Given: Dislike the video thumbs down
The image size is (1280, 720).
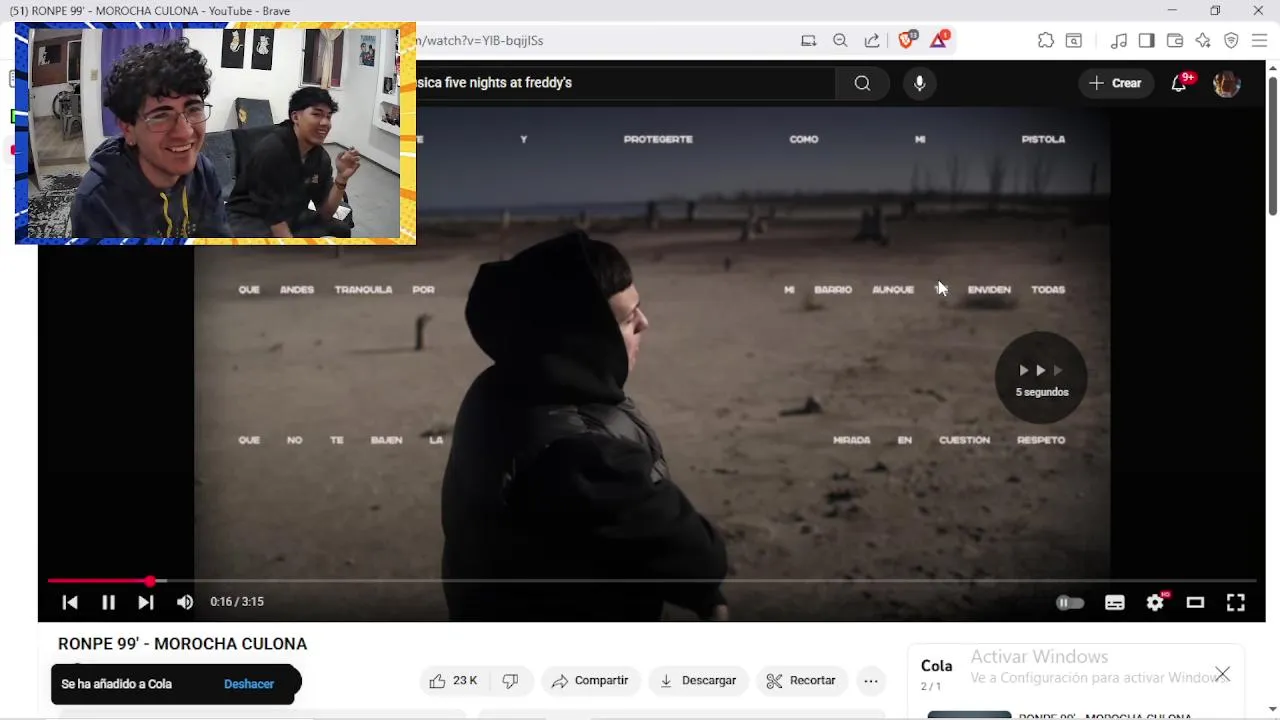Looking at the screenshot, I should pos(511,681).
